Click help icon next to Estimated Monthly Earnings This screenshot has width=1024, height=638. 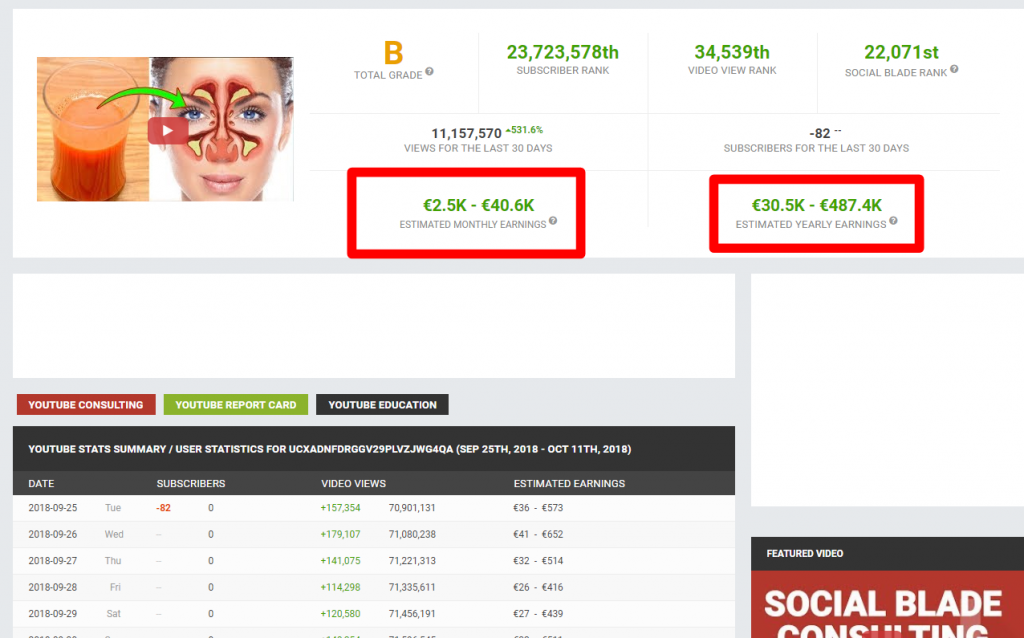(552, 221)
